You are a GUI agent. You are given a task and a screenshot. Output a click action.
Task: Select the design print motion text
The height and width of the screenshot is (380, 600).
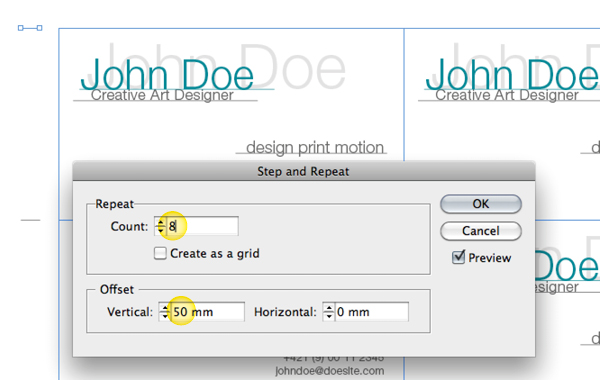tap(315, 147)
